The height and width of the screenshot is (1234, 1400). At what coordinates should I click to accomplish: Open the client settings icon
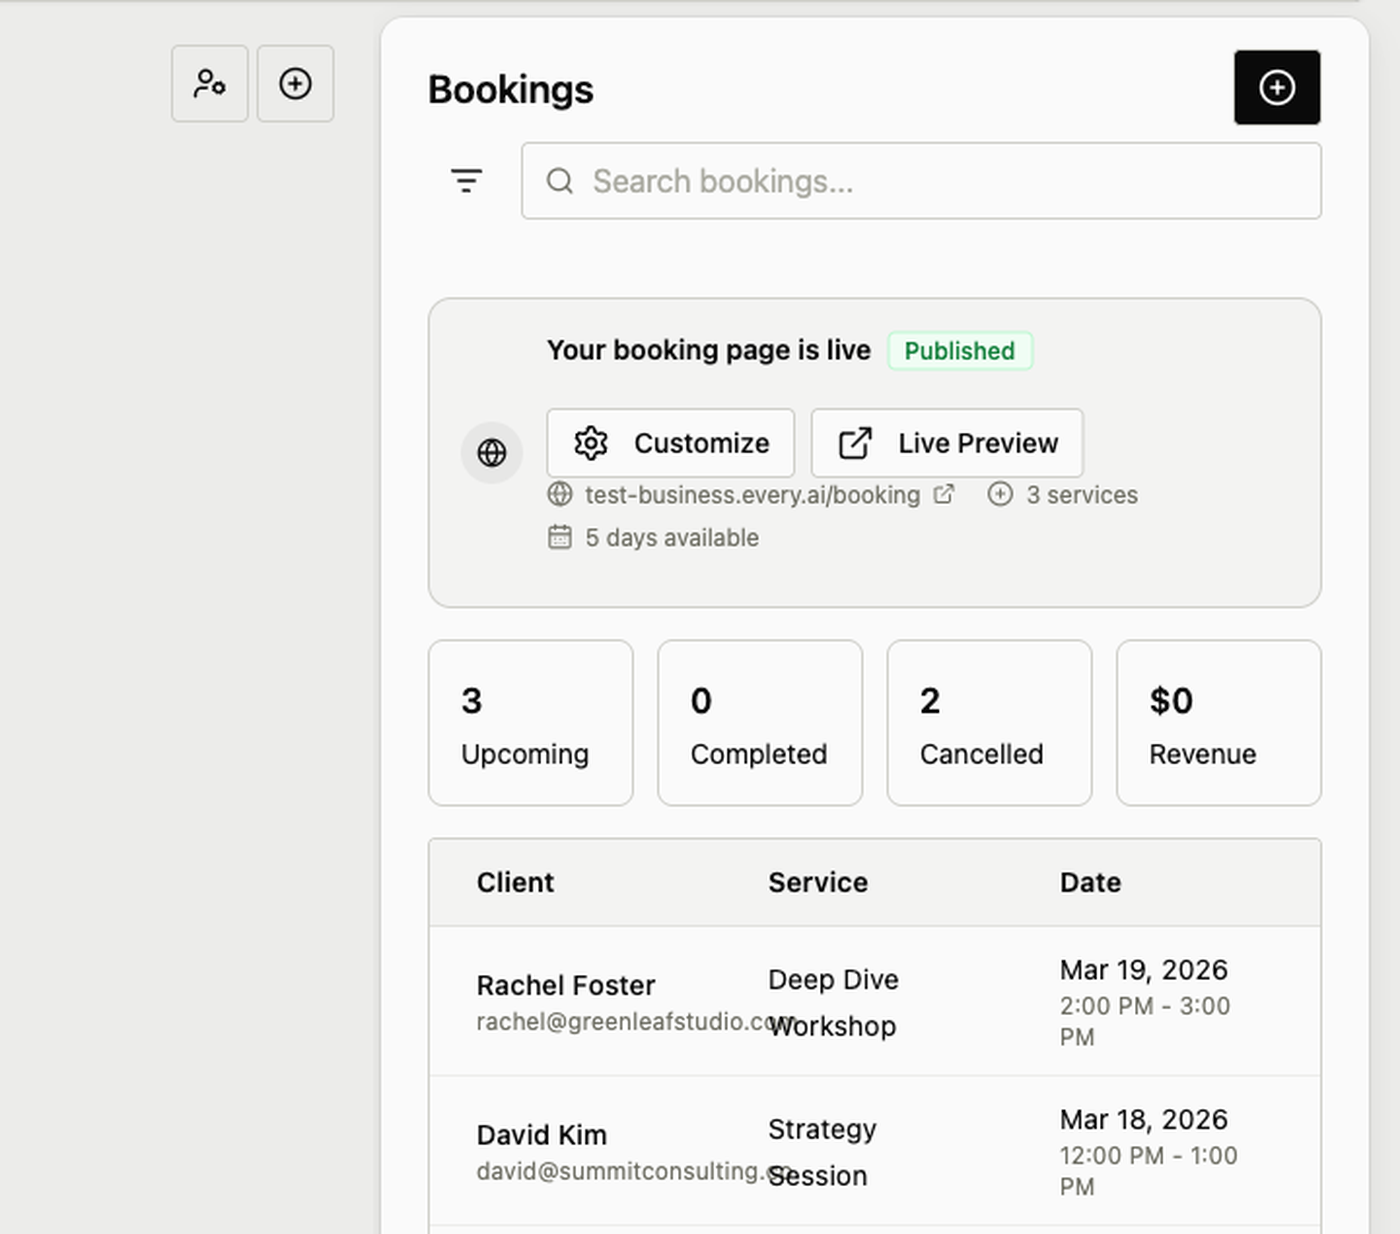pyautogui.click(x=209, y=84)
